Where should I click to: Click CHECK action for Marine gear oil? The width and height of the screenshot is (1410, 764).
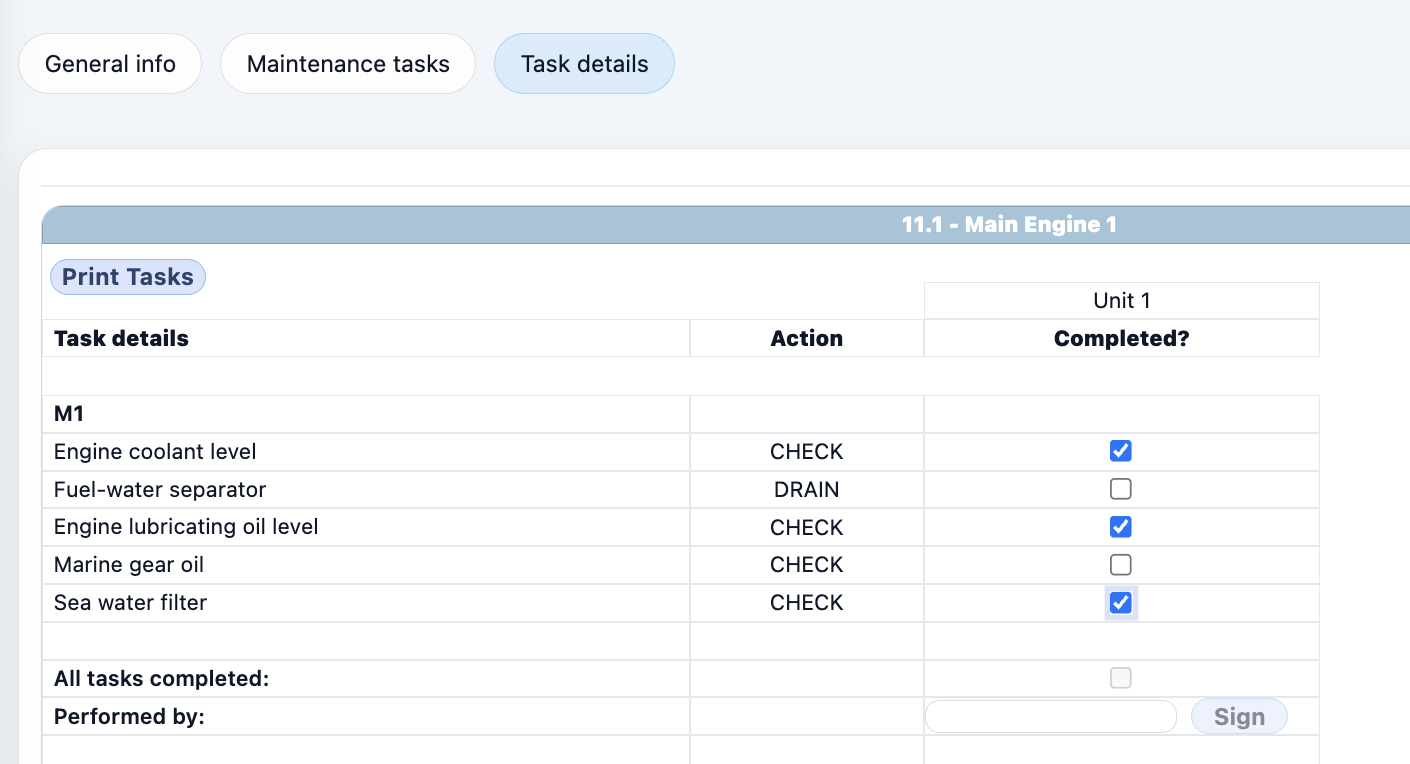(x=807, y=565)
